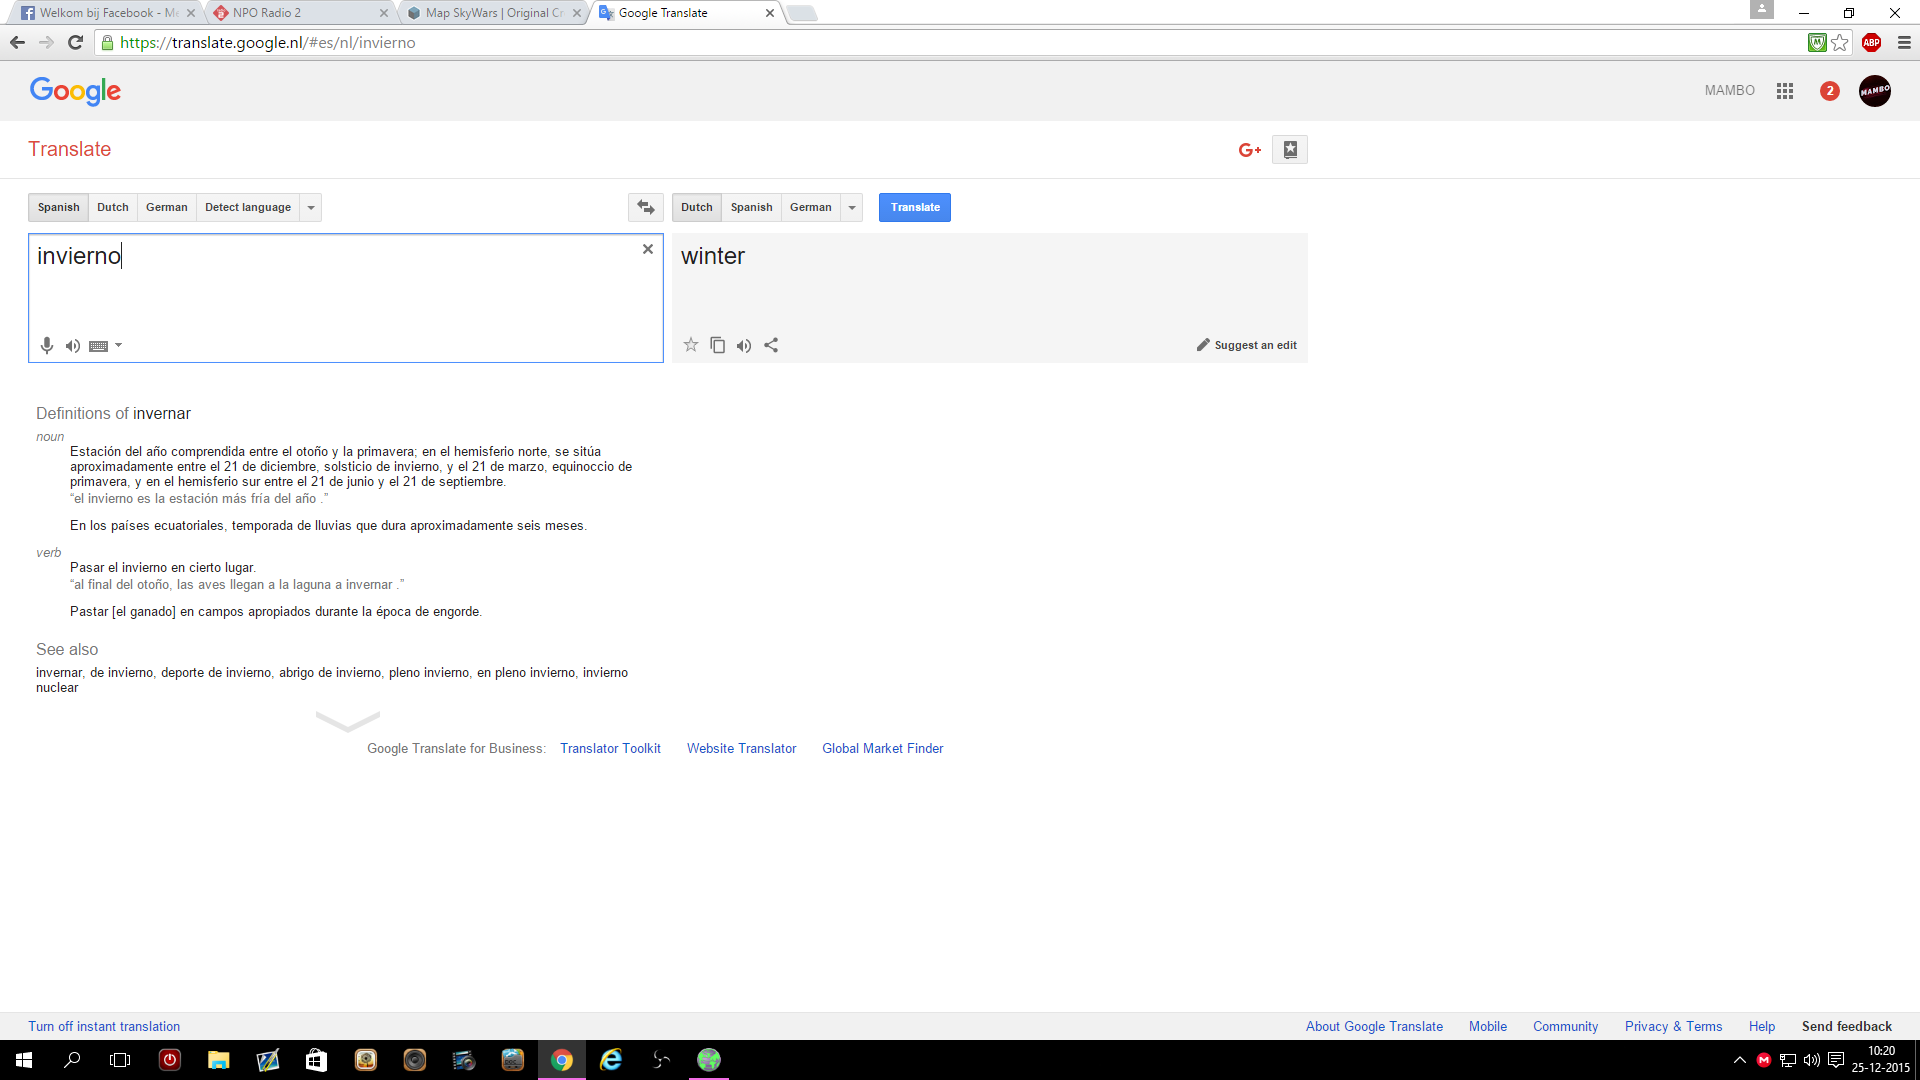Click the microphone voice input icon
This screenshot has width=1920, height=1080.
click(46, 345)
